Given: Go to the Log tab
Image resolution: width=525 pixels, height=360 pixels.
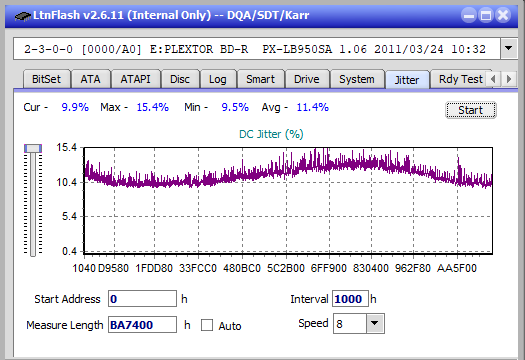Looking at the screenshot, I should pos(218,79).
